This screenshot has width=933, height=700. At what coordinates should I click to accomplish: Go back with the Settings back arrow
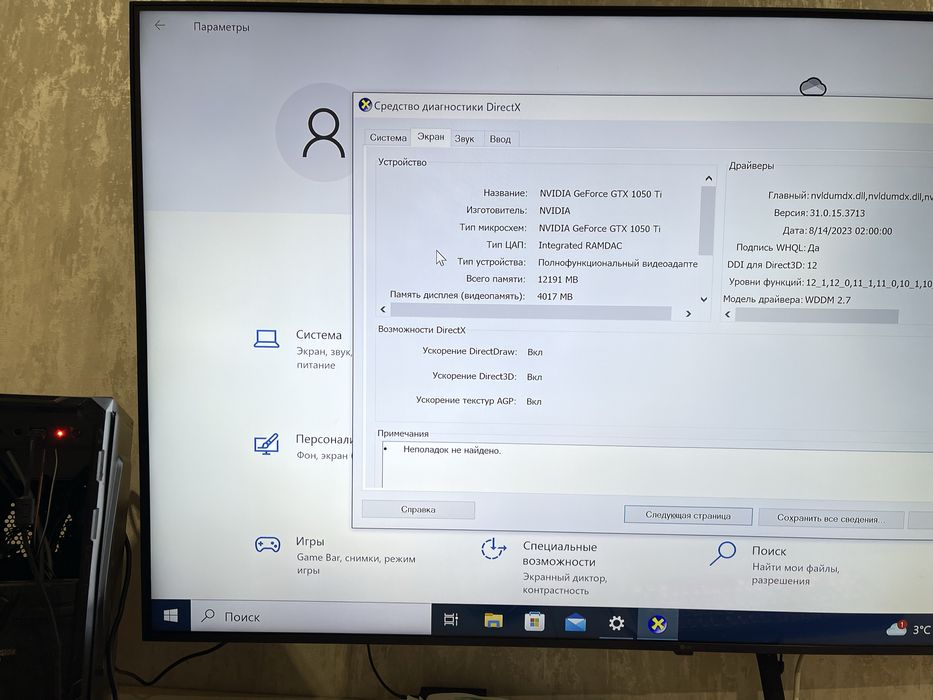[x=159, y=25]
